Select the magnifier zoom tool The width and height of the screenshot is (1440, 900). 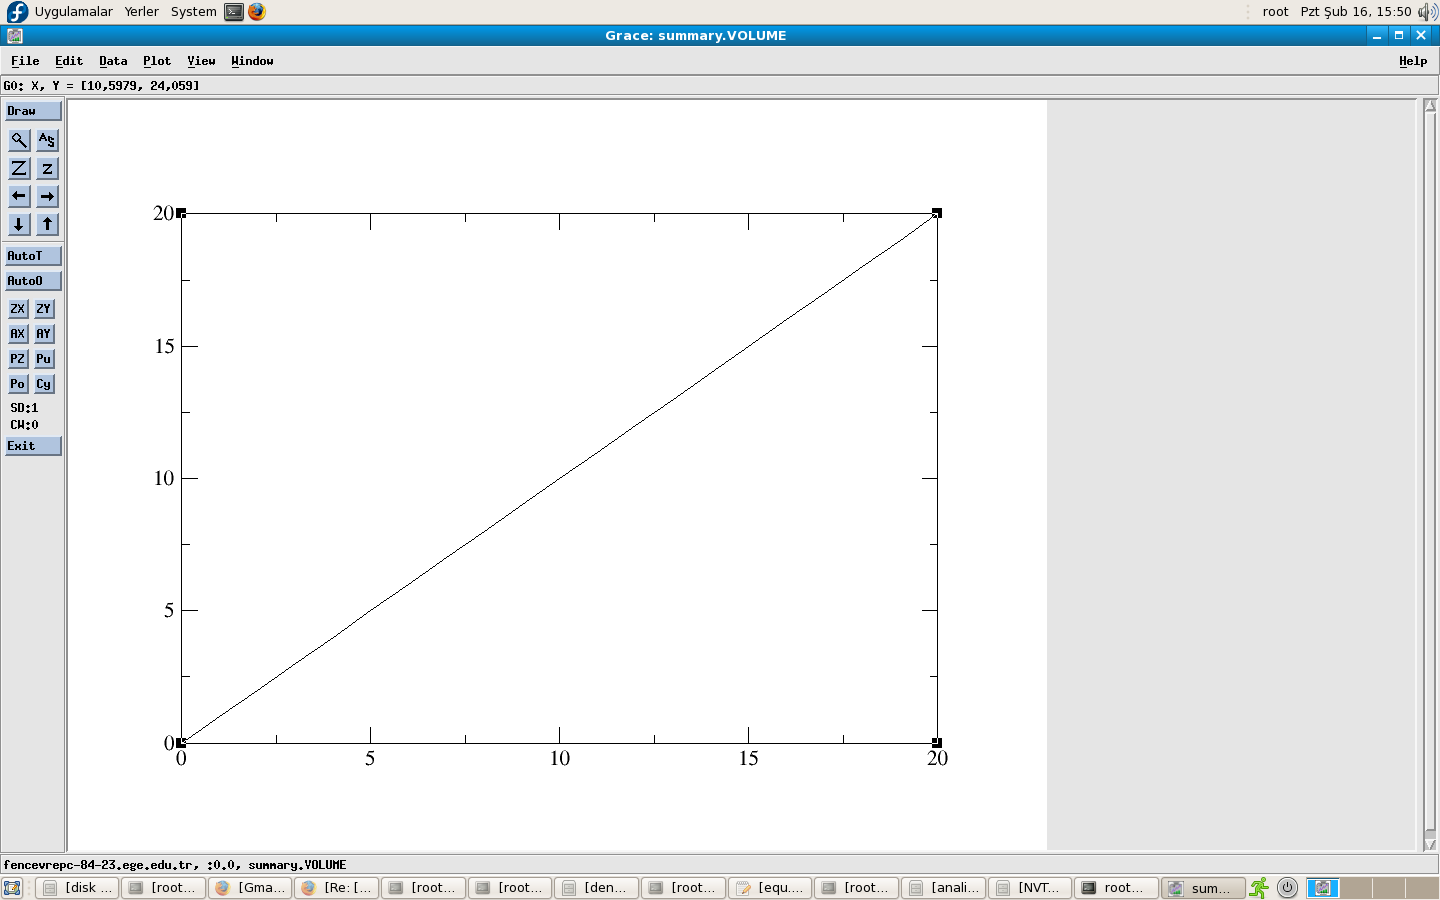[x=19, y=140]
